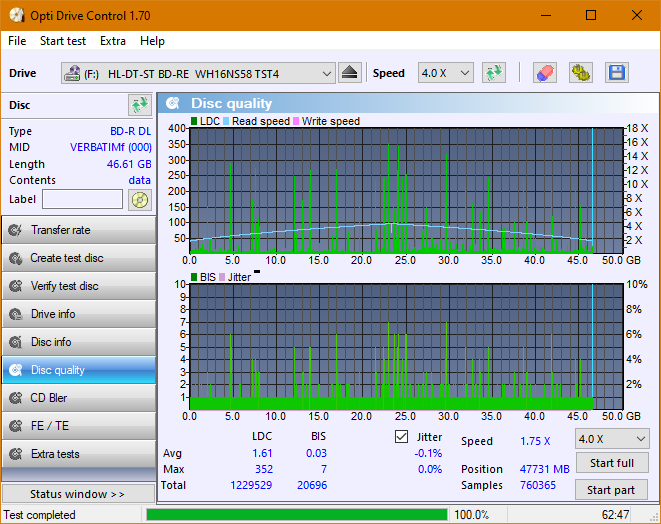Screen dimensions: 661x524
Task: Go to the CD Bler test
Action: click(x=79, y=398)
